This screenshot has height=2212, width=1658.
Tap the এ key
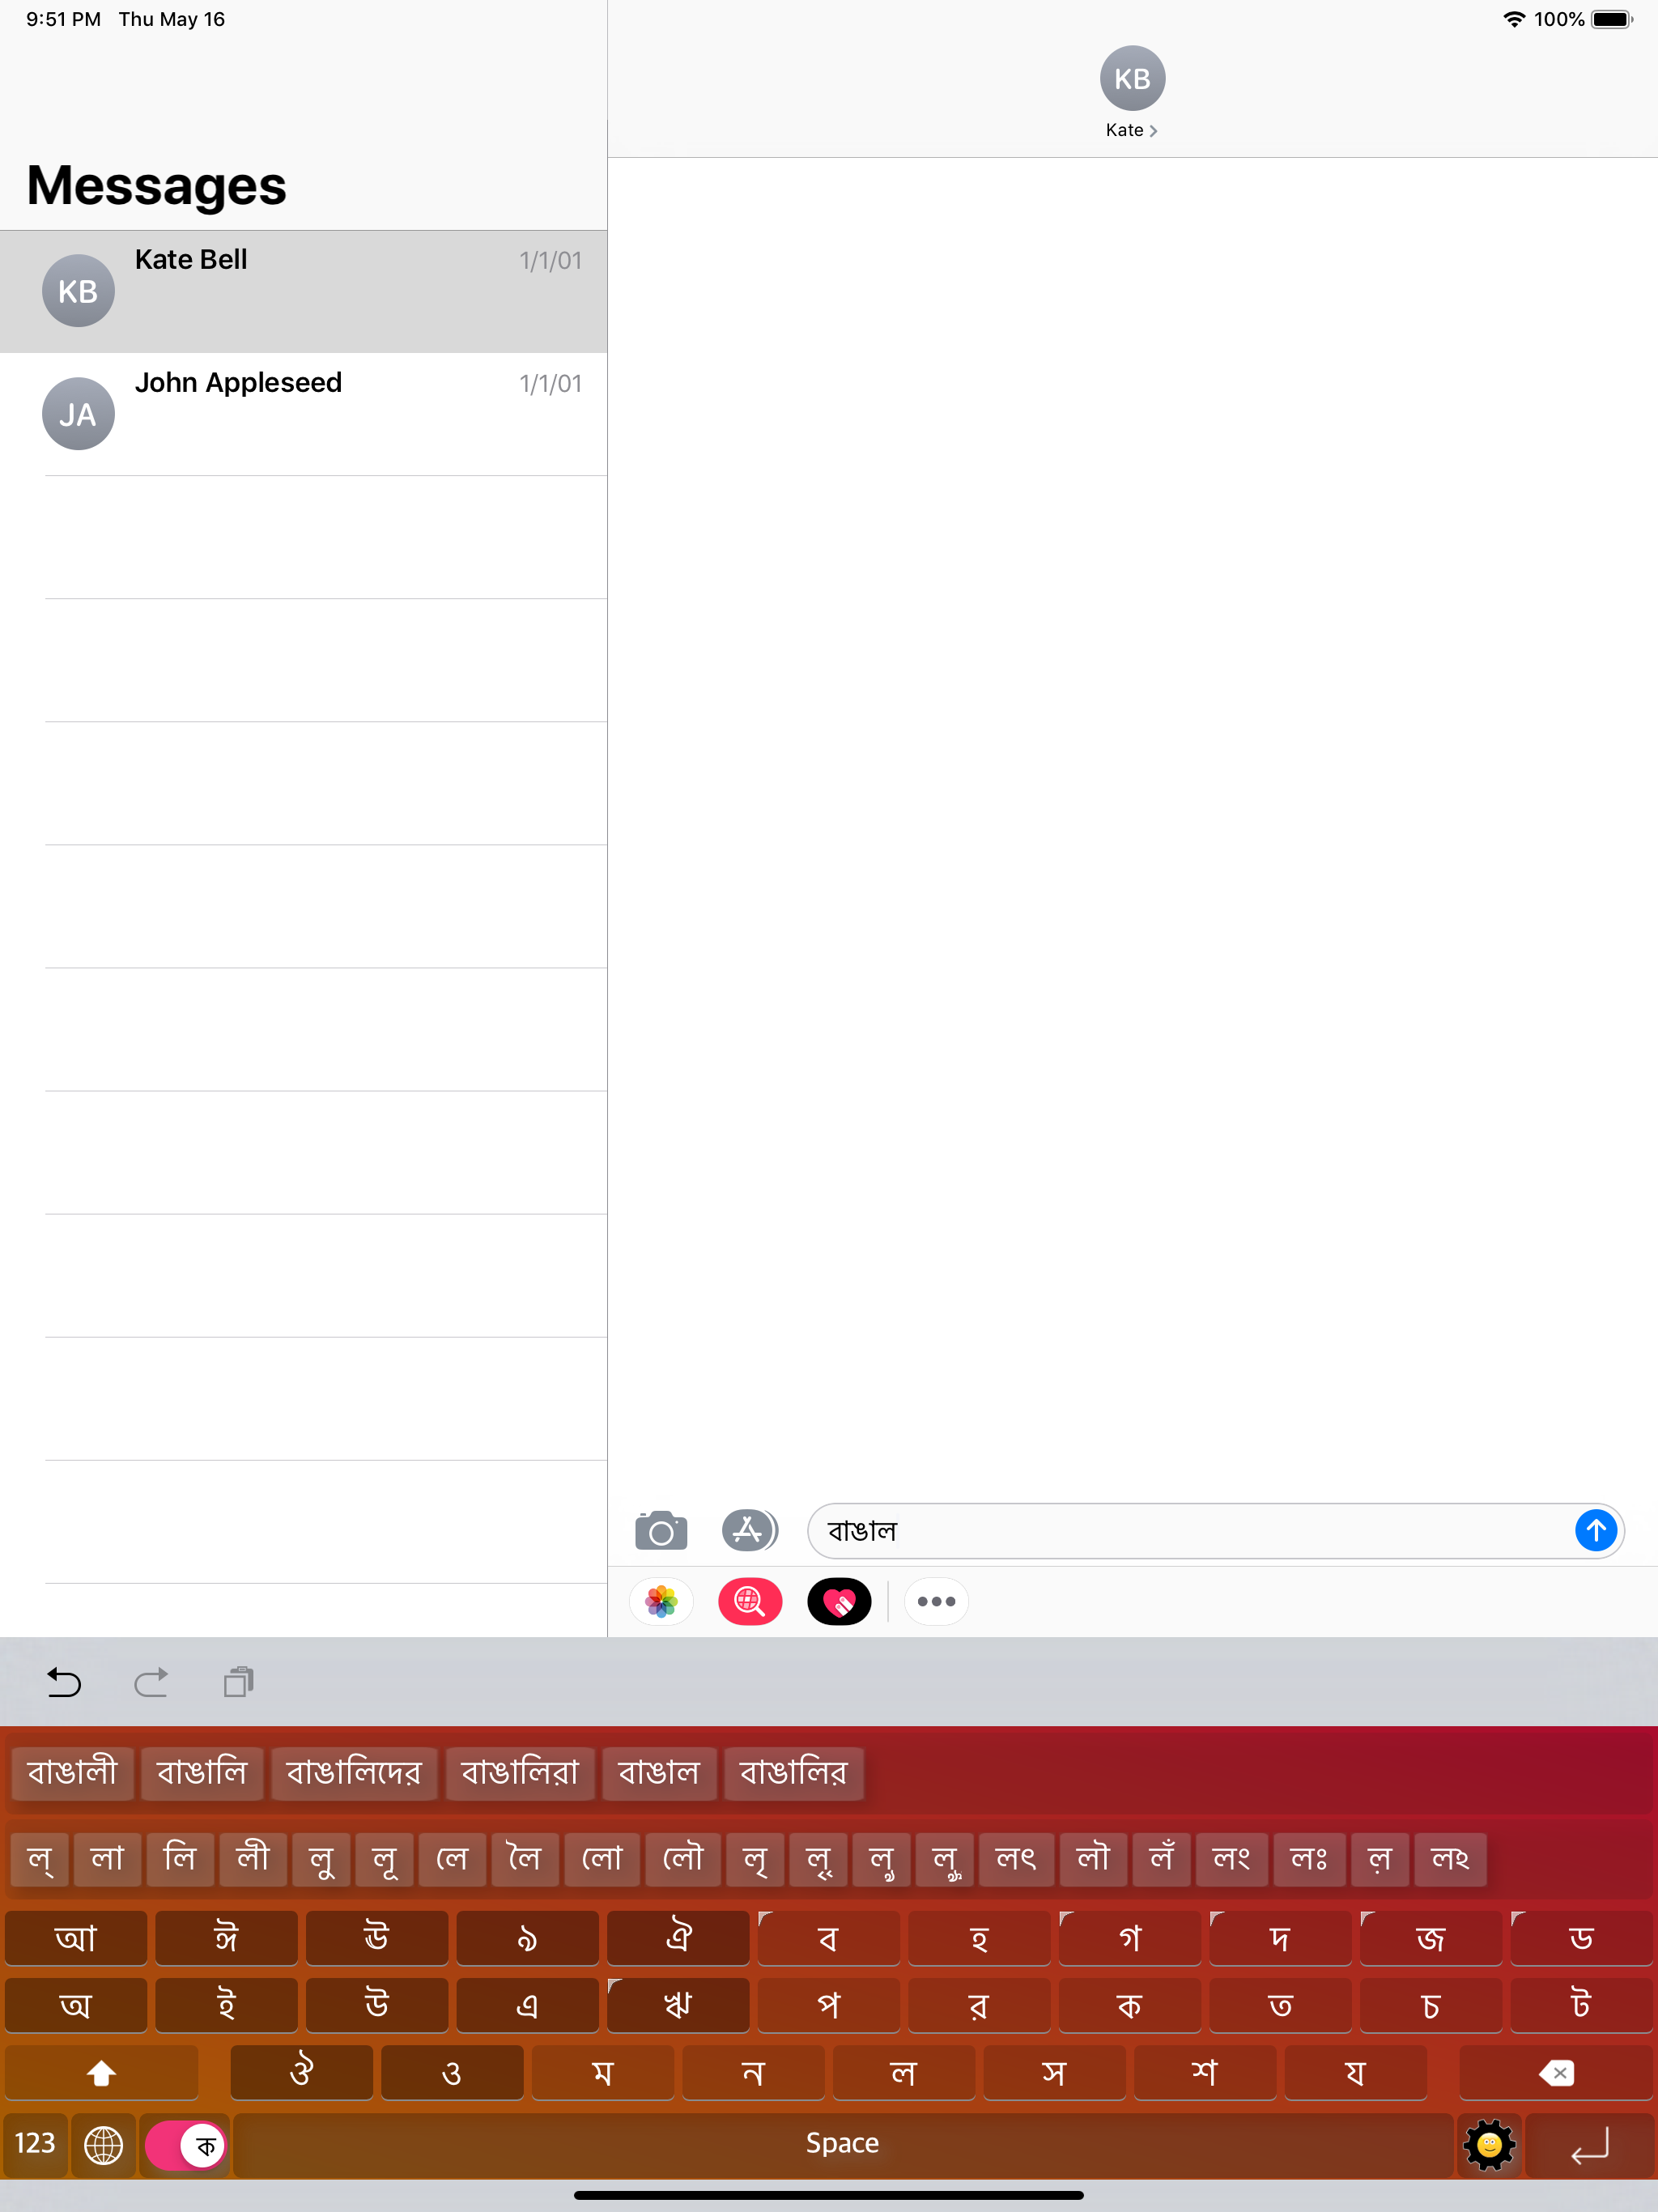[x=527, y=2005]
